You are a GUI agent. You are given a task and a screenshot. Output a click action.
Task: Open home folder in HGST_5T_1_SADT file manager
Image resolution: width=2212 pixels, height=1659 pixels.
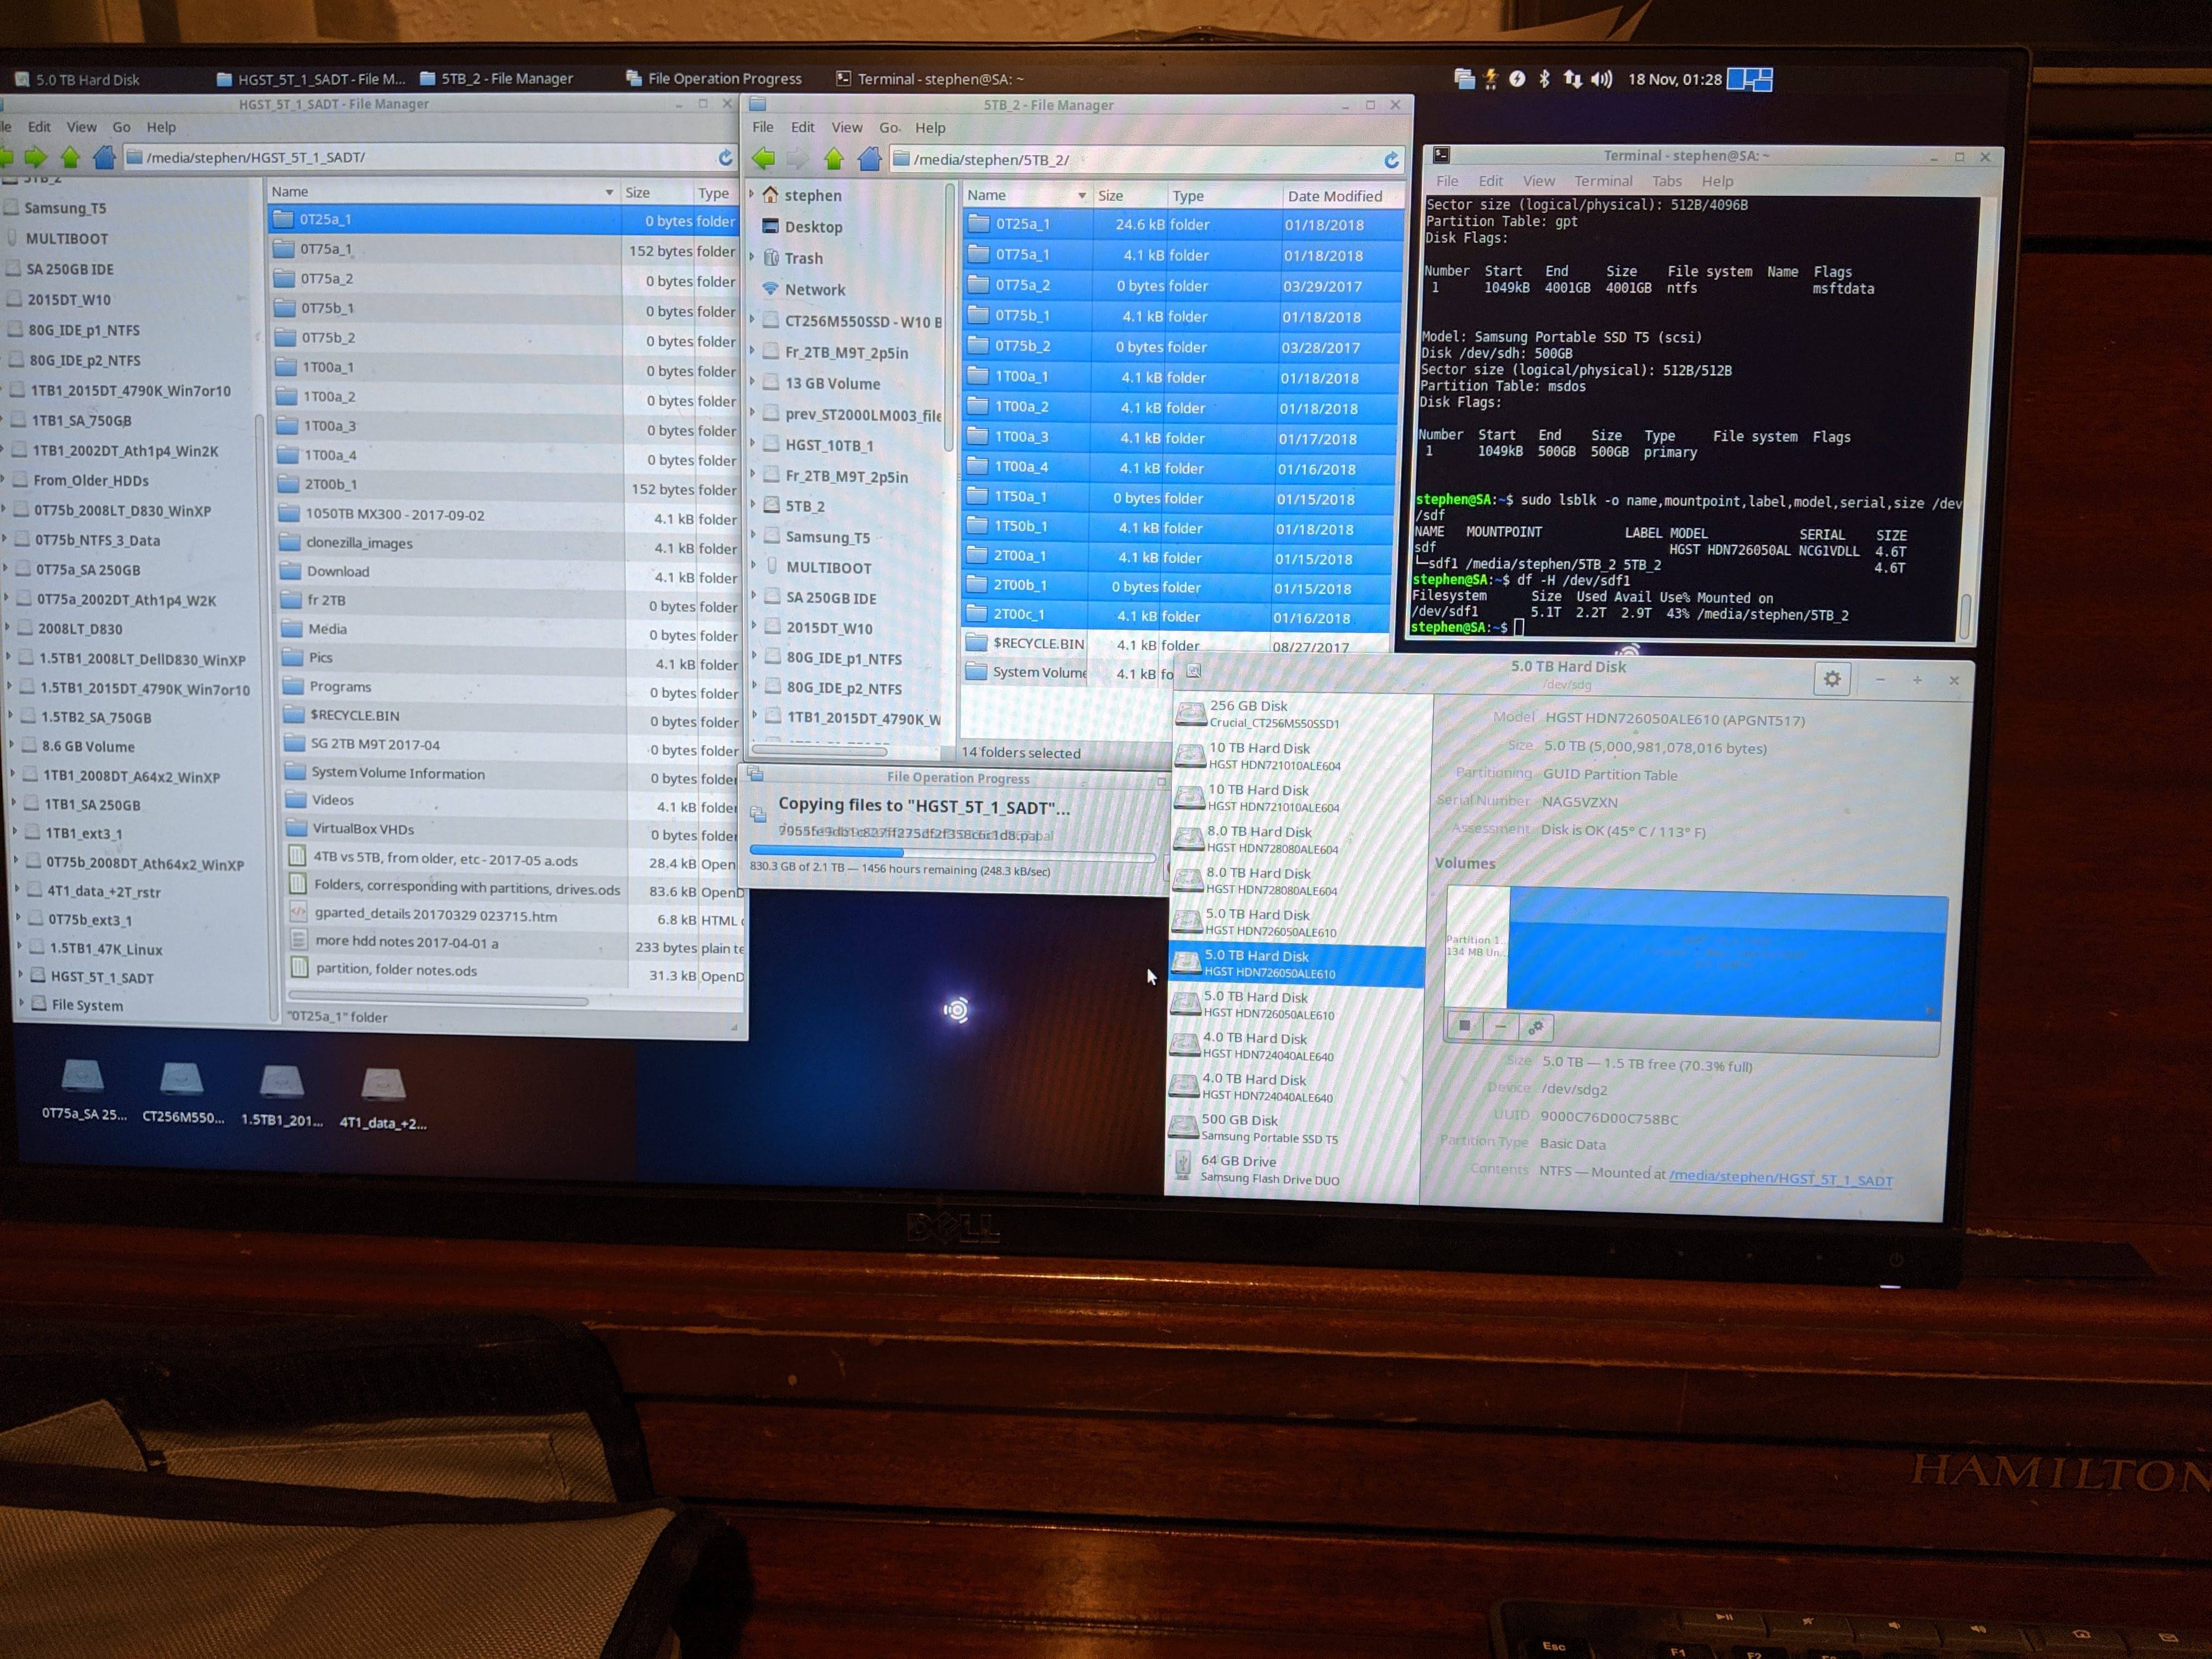coord(104,157)
